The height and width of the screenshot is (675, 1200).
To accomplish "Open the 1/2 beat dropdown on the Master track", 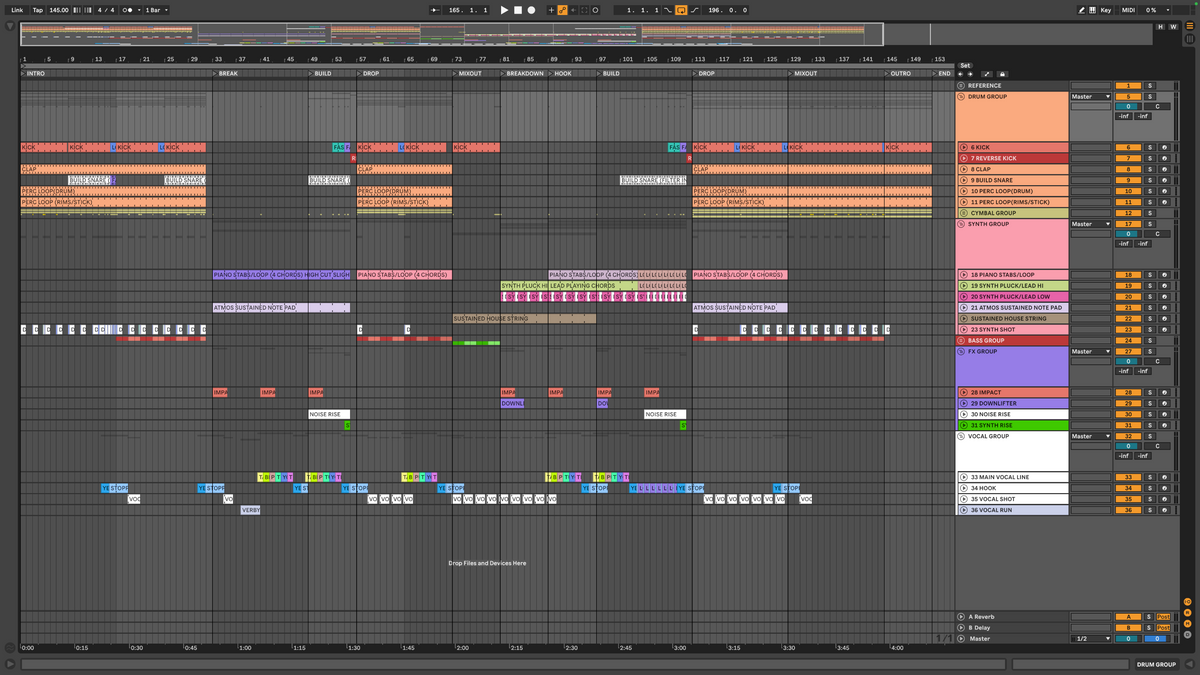I will 1090,639.
